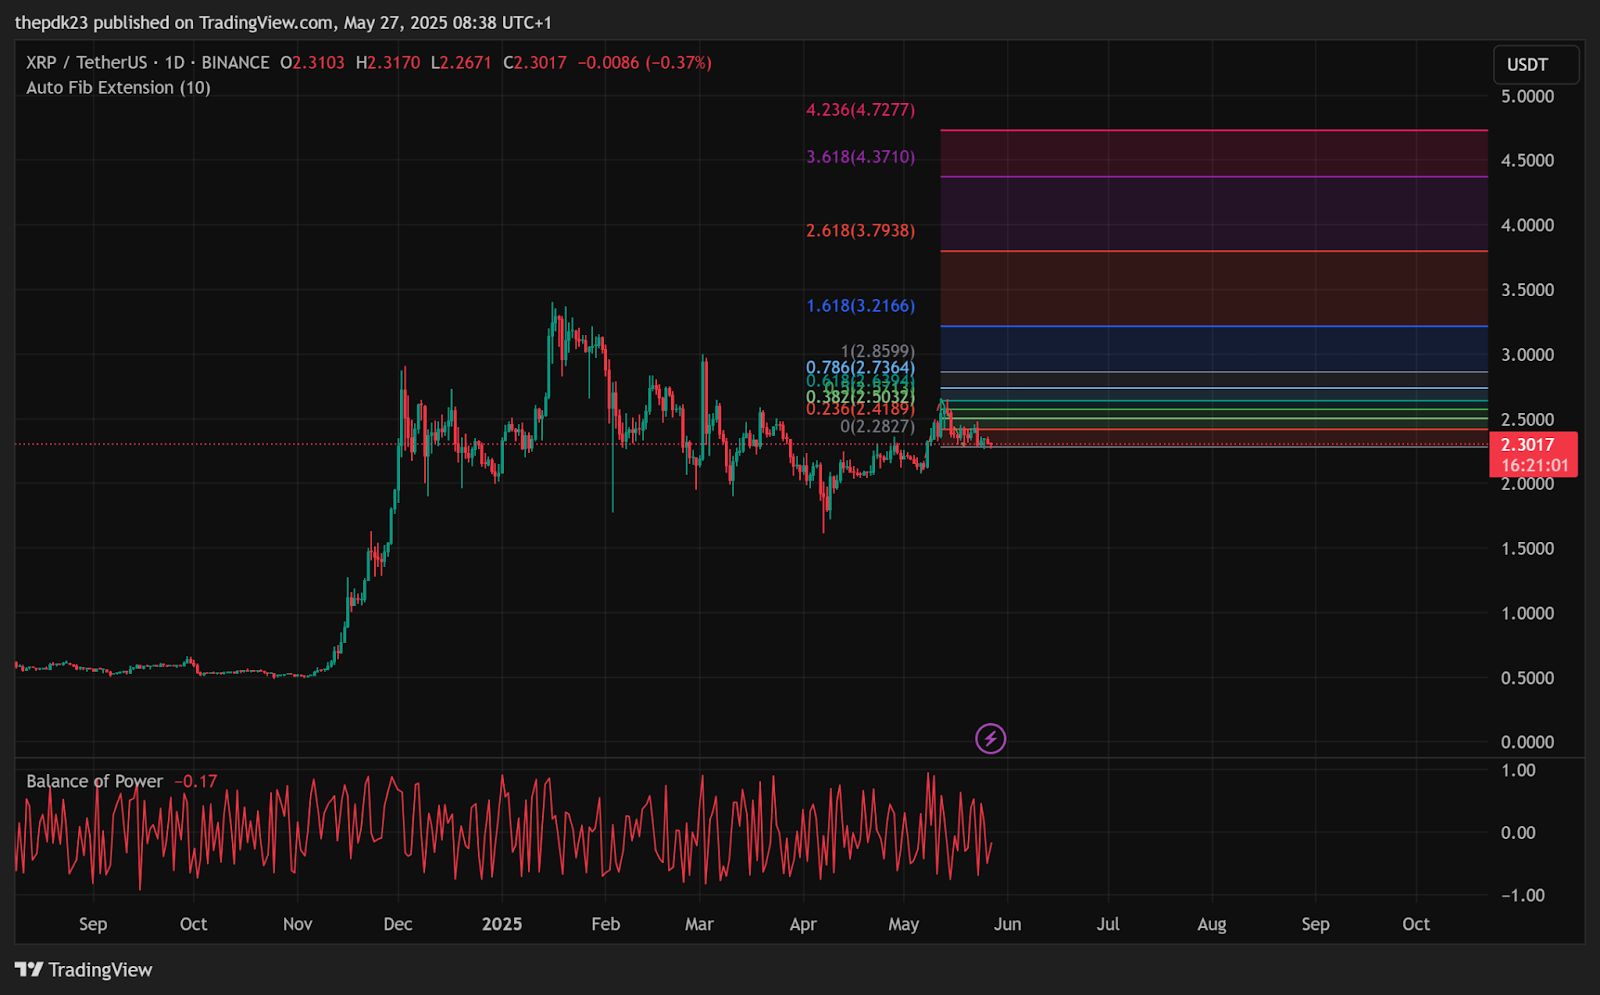Click the BINANCE exchange label in title
This screenshot has height=995, width=1600.
(x=235, y=62)
